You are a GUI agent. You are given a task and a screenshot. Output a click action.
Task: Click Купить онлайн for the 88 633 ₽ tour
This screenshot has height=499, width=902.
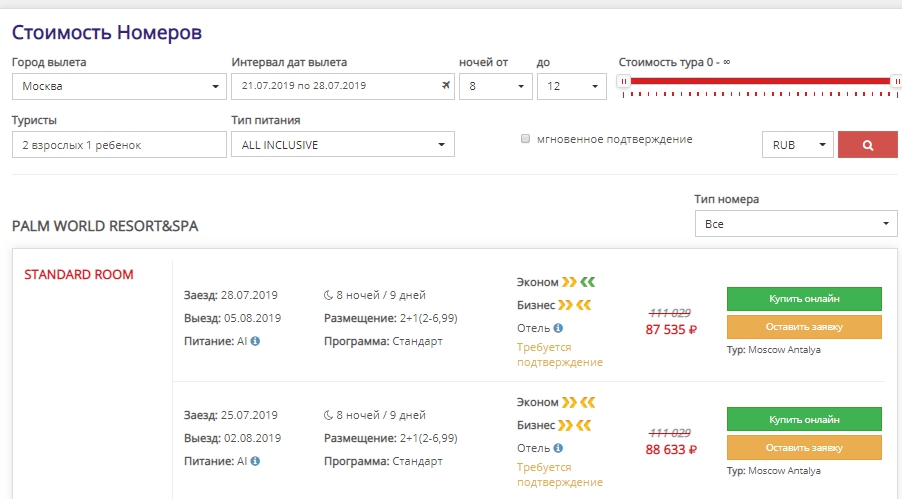(804, 420)
